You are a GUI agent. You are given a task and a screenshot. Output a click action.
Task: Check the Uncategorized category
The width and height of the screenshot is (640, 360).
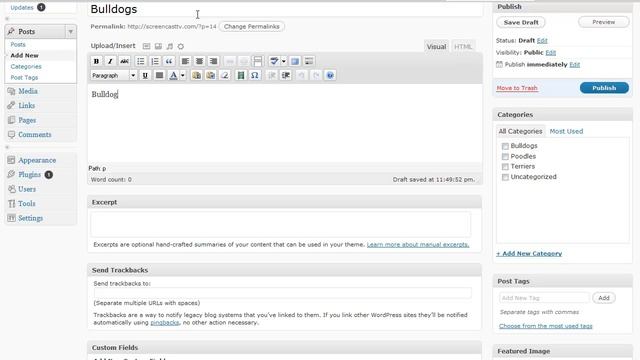coord(505,177)
